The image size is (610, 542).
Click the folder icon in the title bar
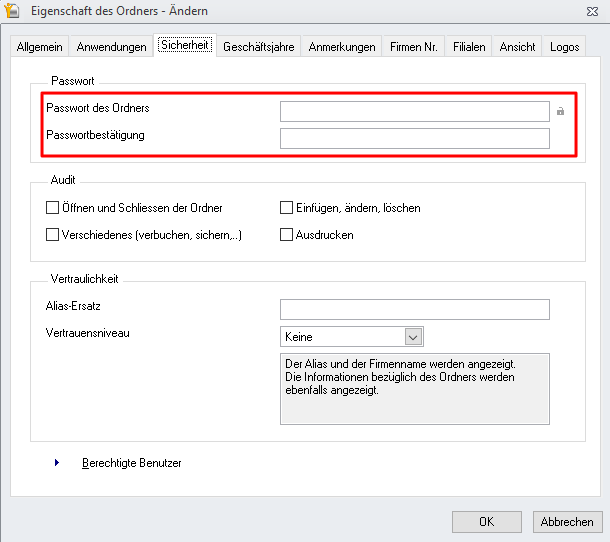[x=12, y=11]
